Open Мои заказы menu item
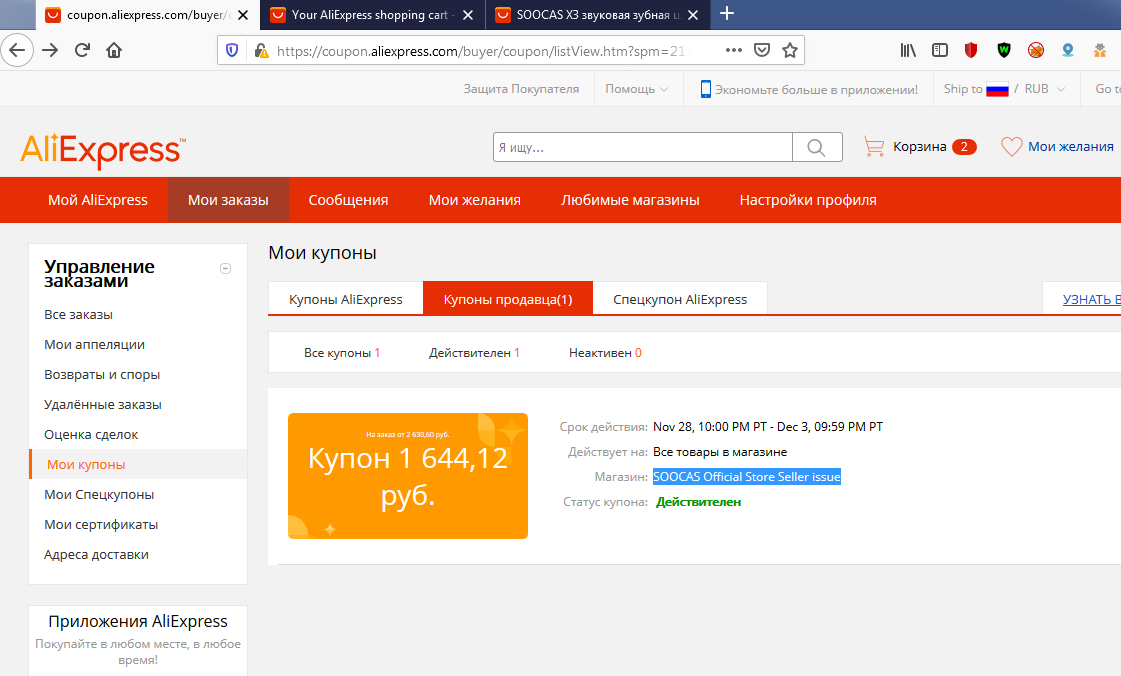1121x676 pixels. click(228, 200)
